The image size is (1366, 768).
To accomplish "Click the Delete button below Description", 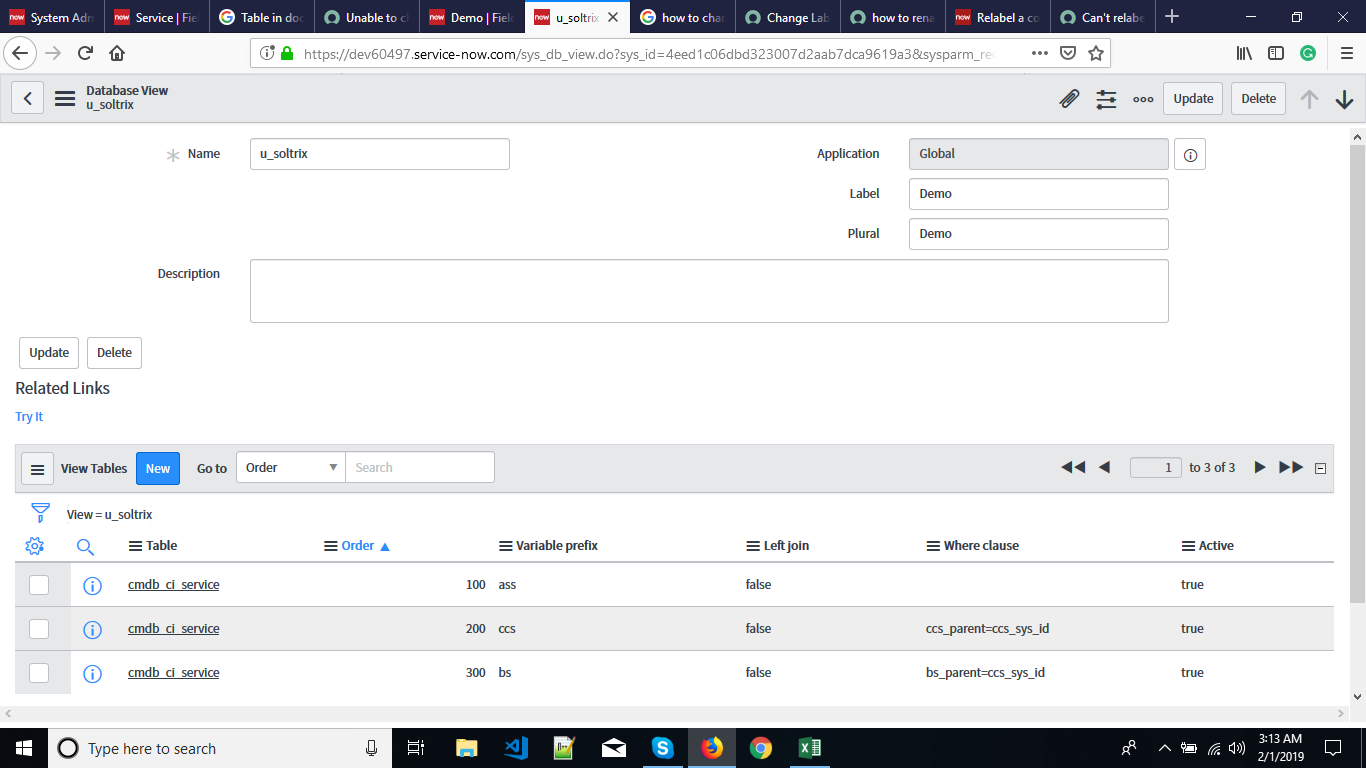I will (x=115, y=353).
